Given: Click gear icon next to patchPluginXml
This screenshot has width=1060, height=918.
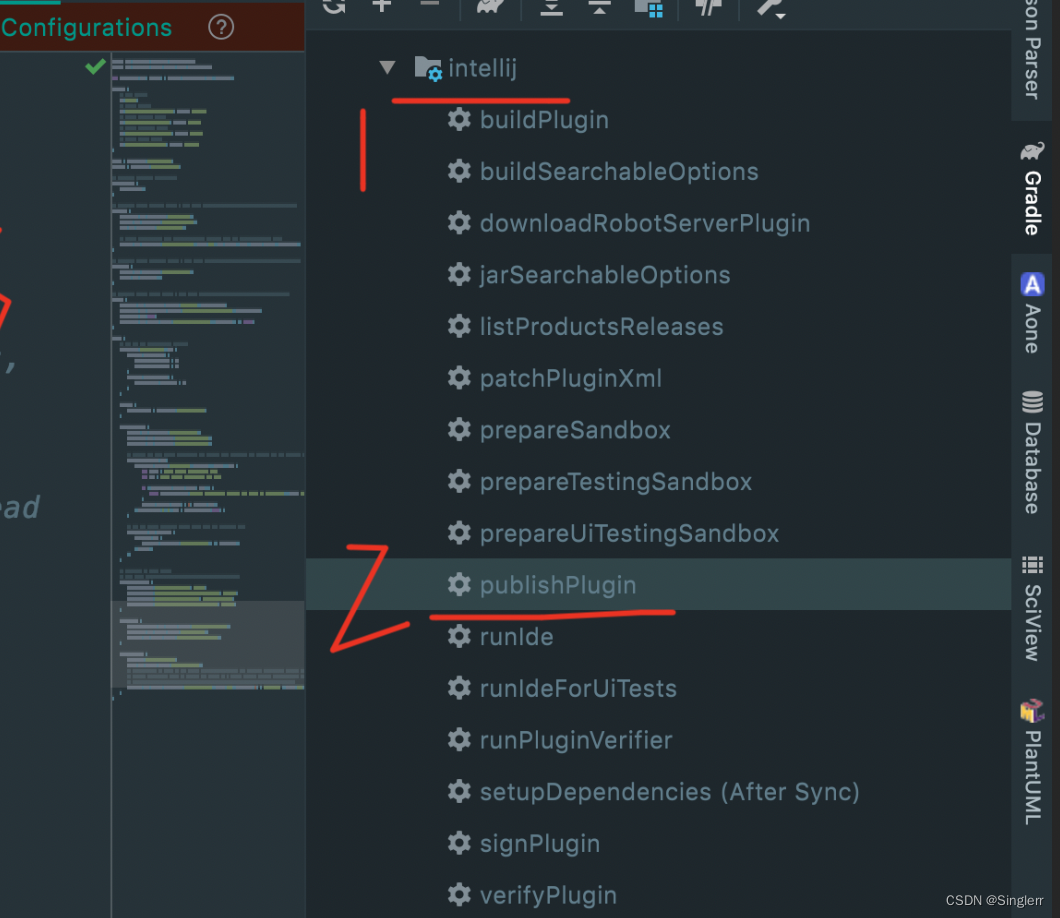Looking at the screenshot, I should click(x=459, y=378).
